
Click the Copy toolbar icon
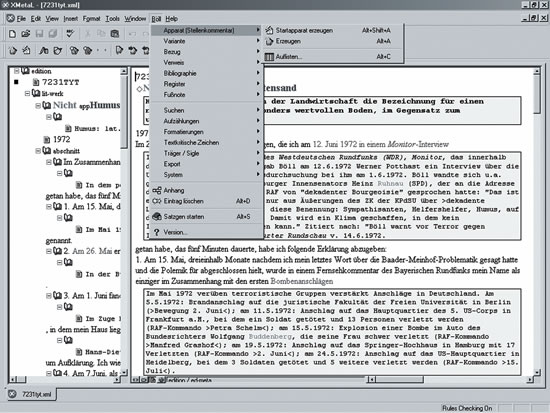(101, 34)
